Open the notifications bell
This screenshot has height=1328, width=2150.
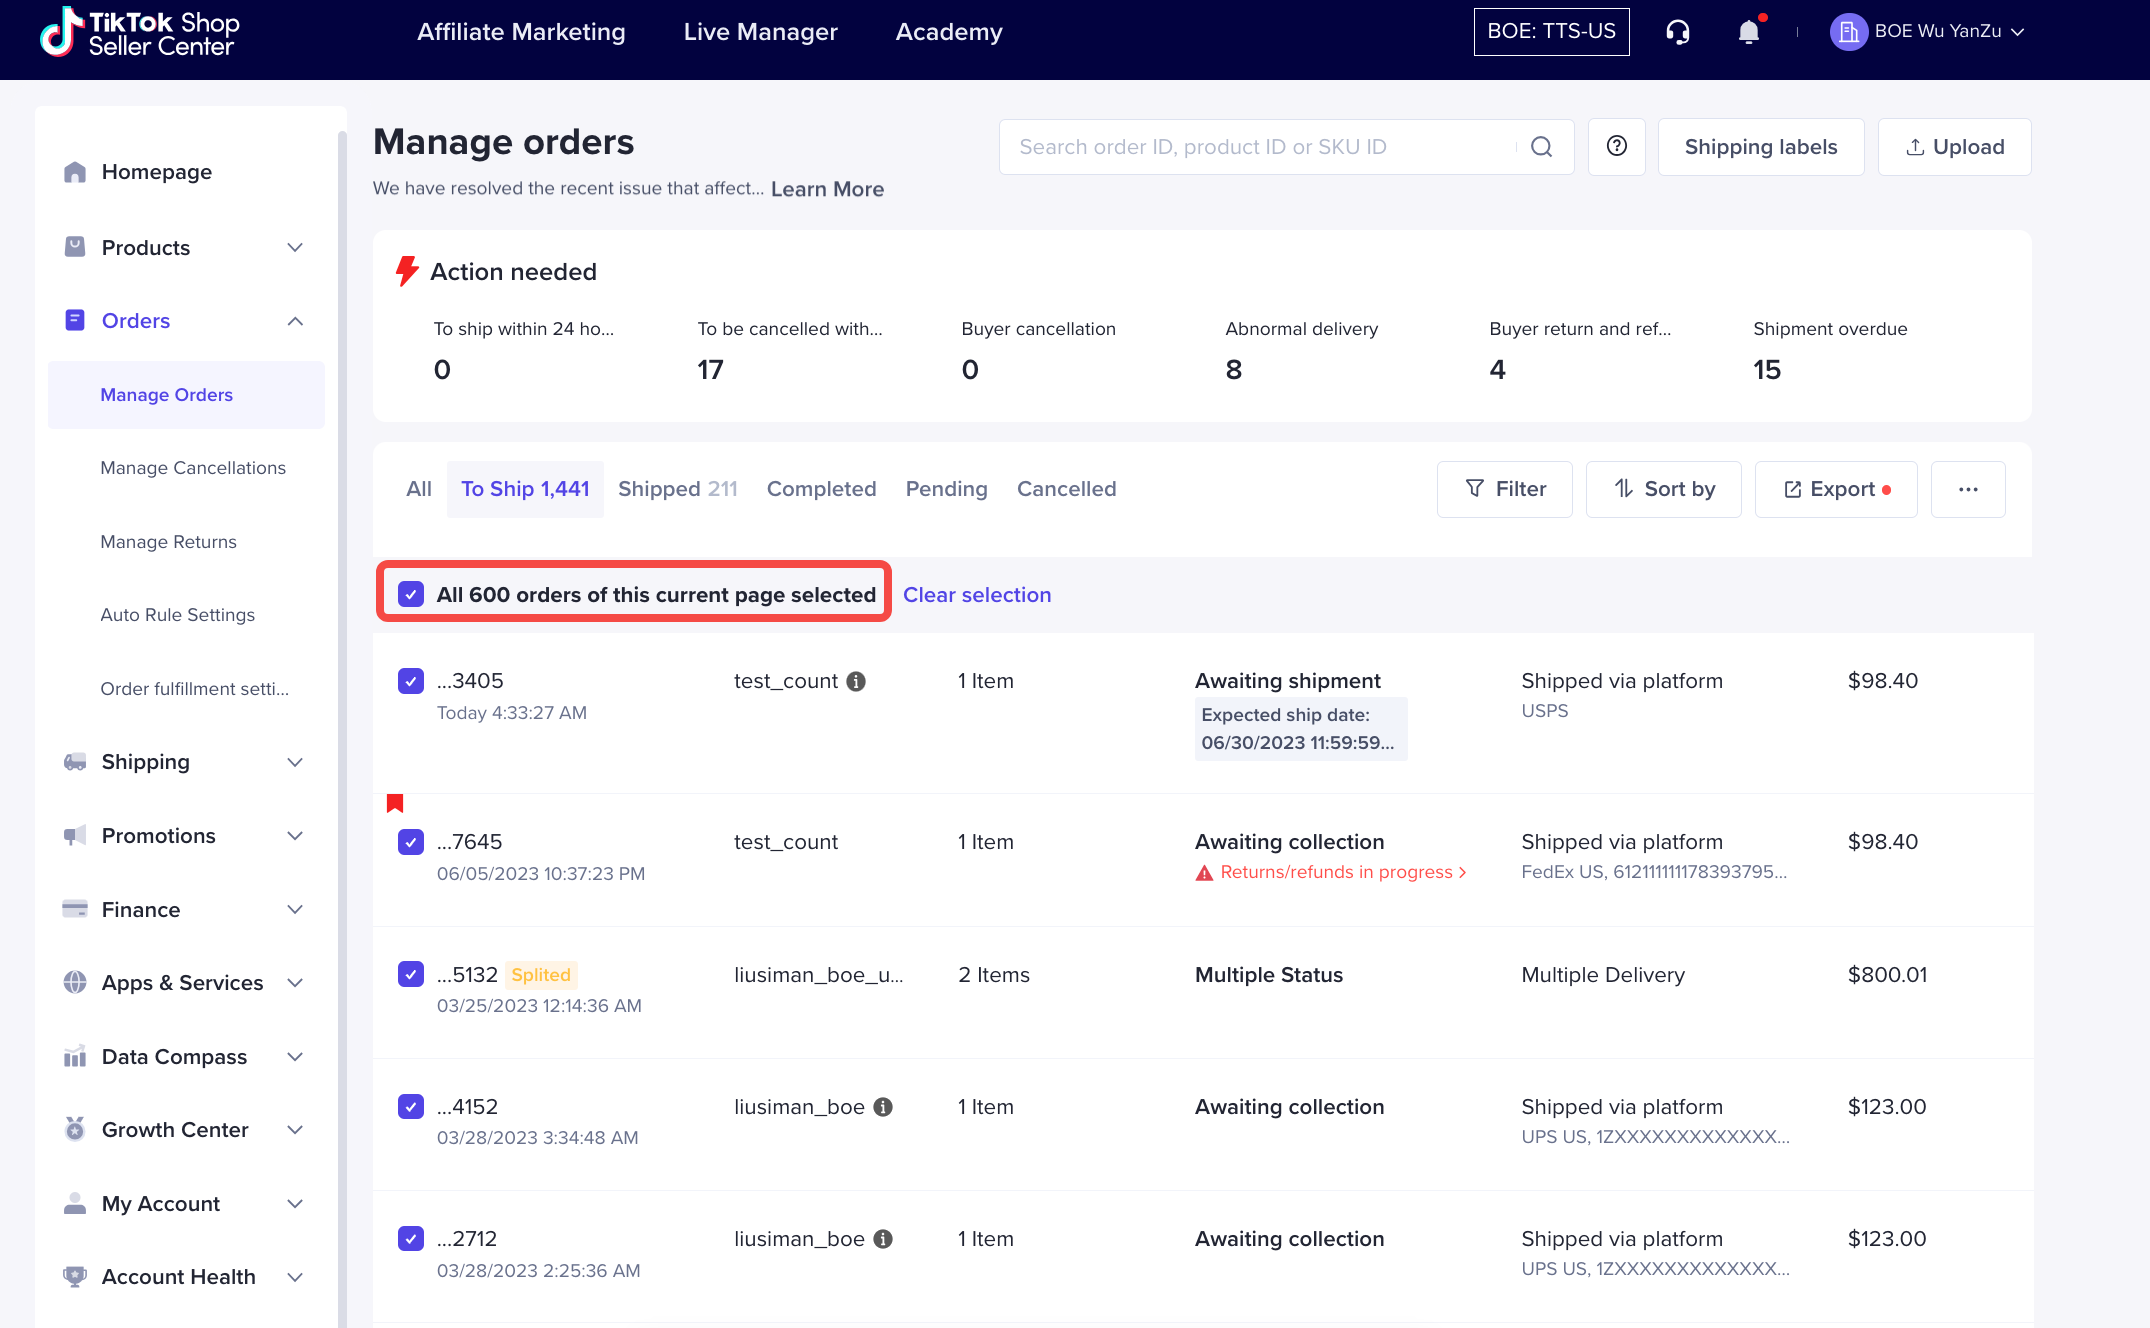(x=1749, y=32)
